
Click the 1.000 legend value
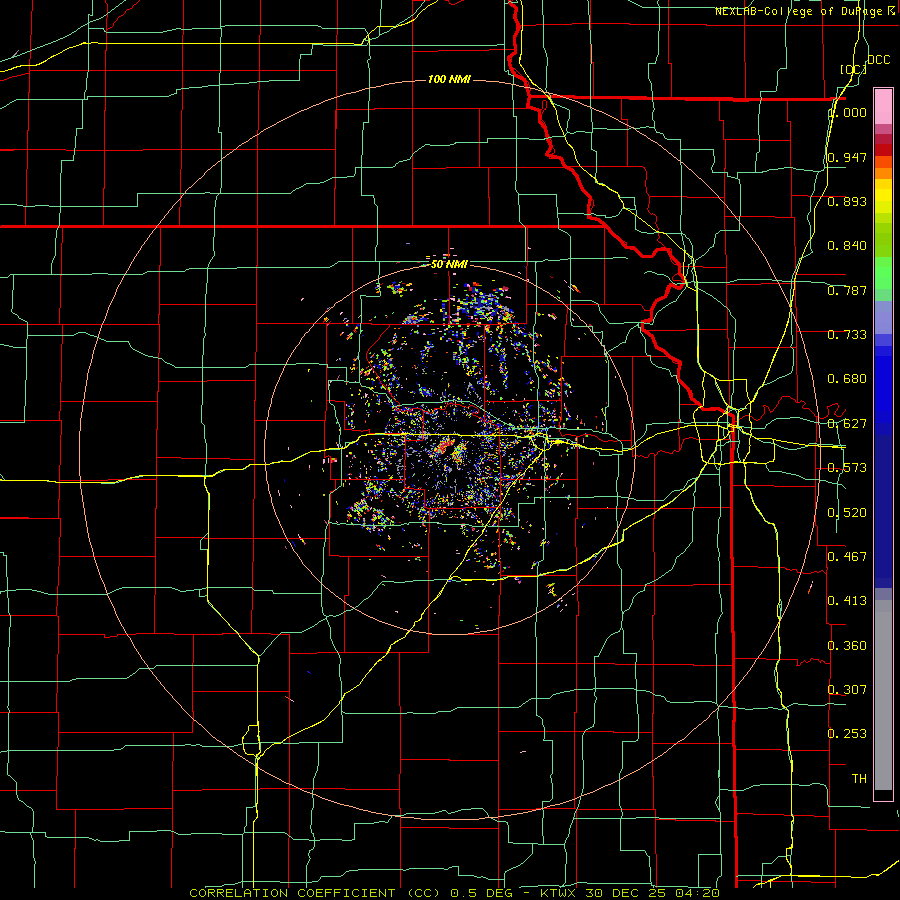coord(847,112)
